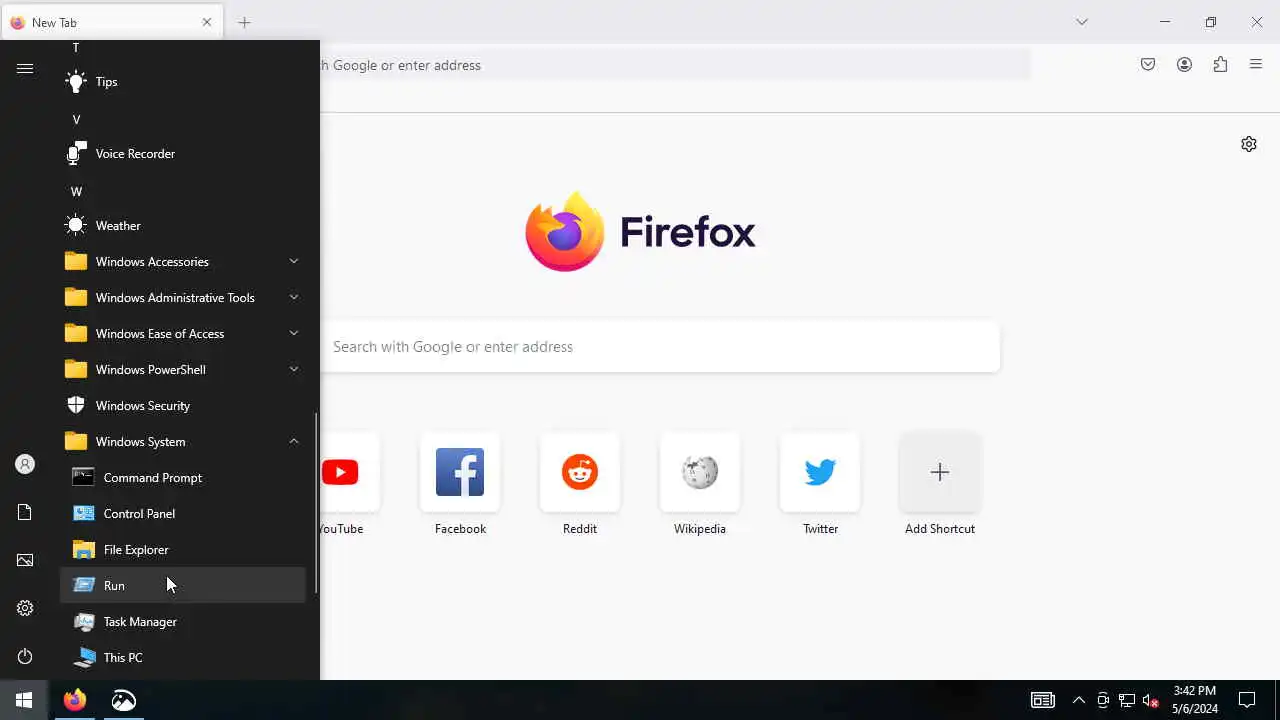Open Documents from Start sidebar

(25, 512)
